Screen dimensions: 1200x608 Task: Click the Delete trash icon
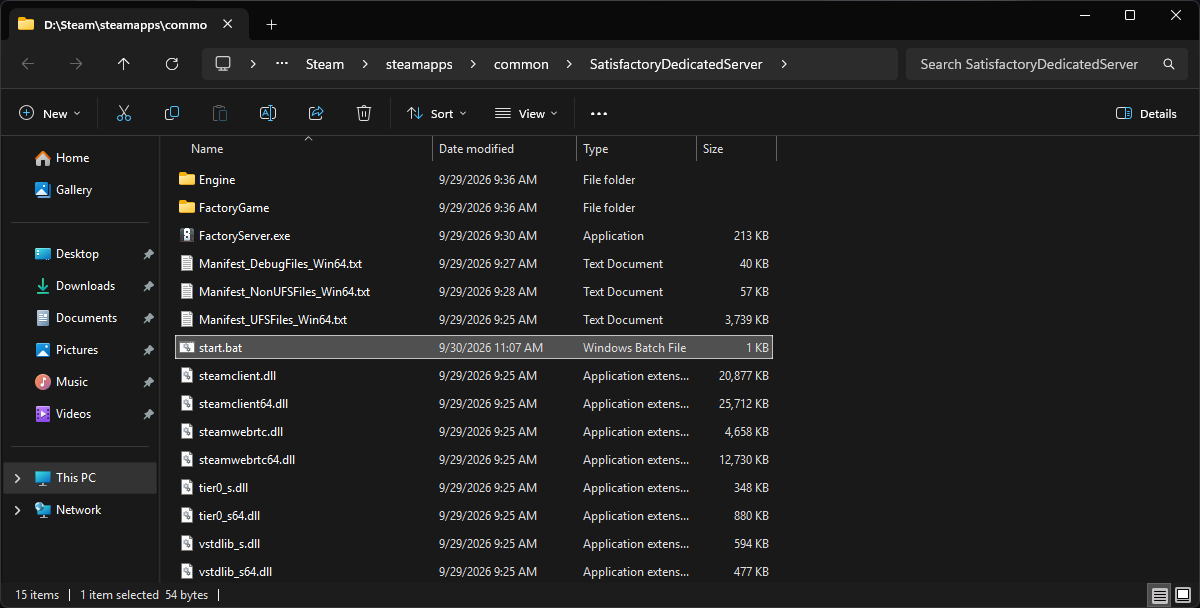[x=364, y=114]
